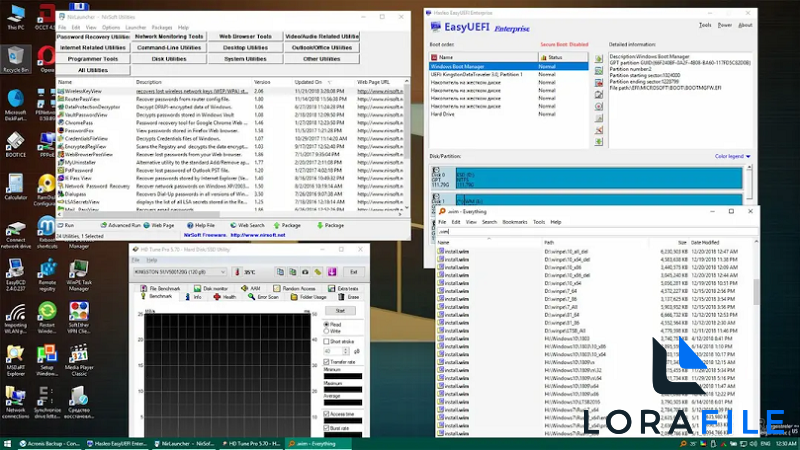Click the Everything search input field
Viewport: 800px width, 450px height.
(x=596, y=232)
